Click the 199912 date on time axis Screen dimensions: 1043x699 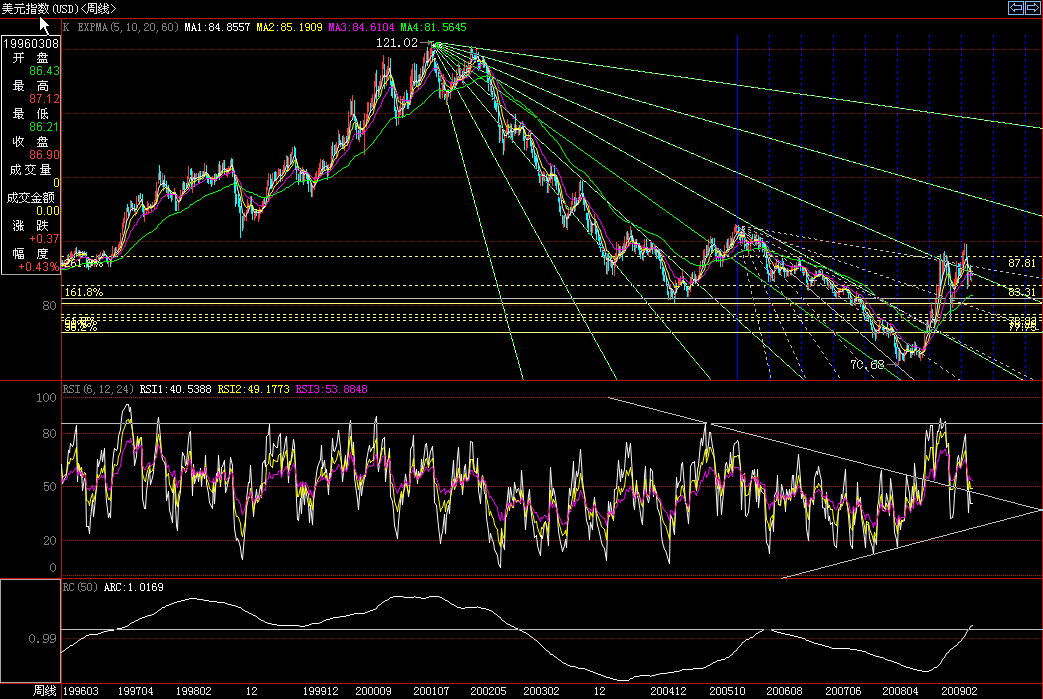[x=321, y=691]
